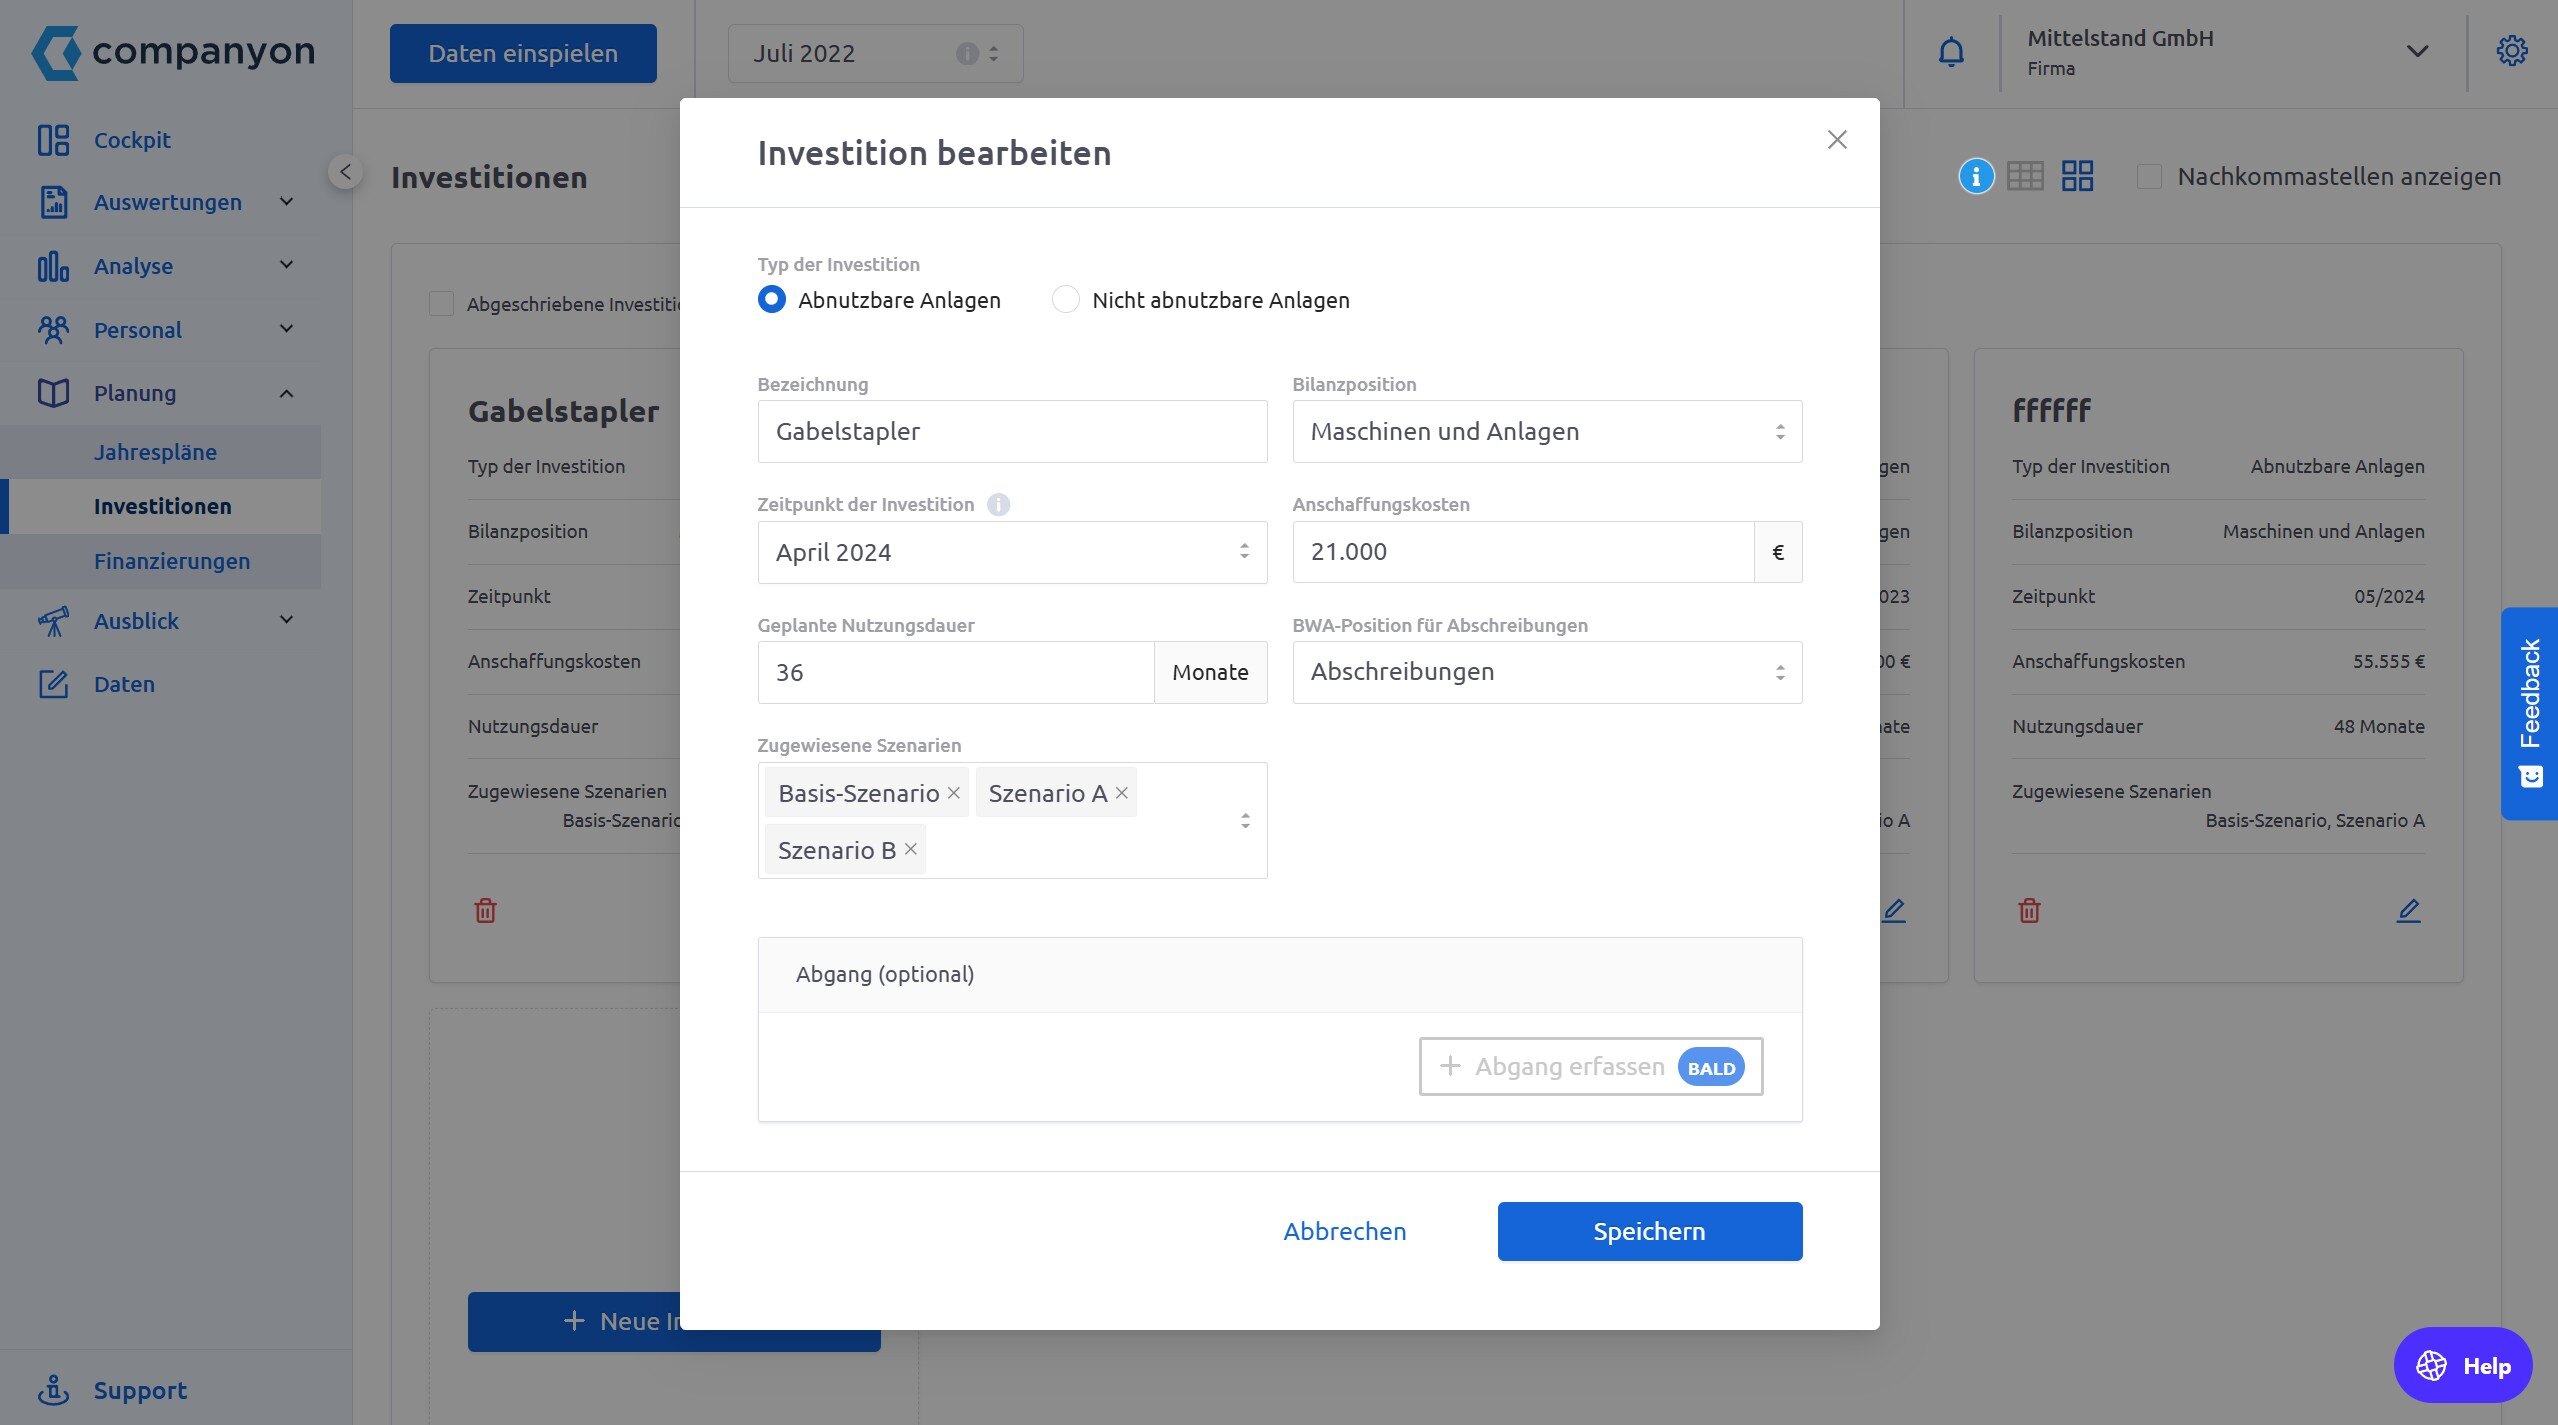Viewport: 2558px width, 1425px height.
Task: Open the Juli 2022 period selector
Action: point(875,54)
